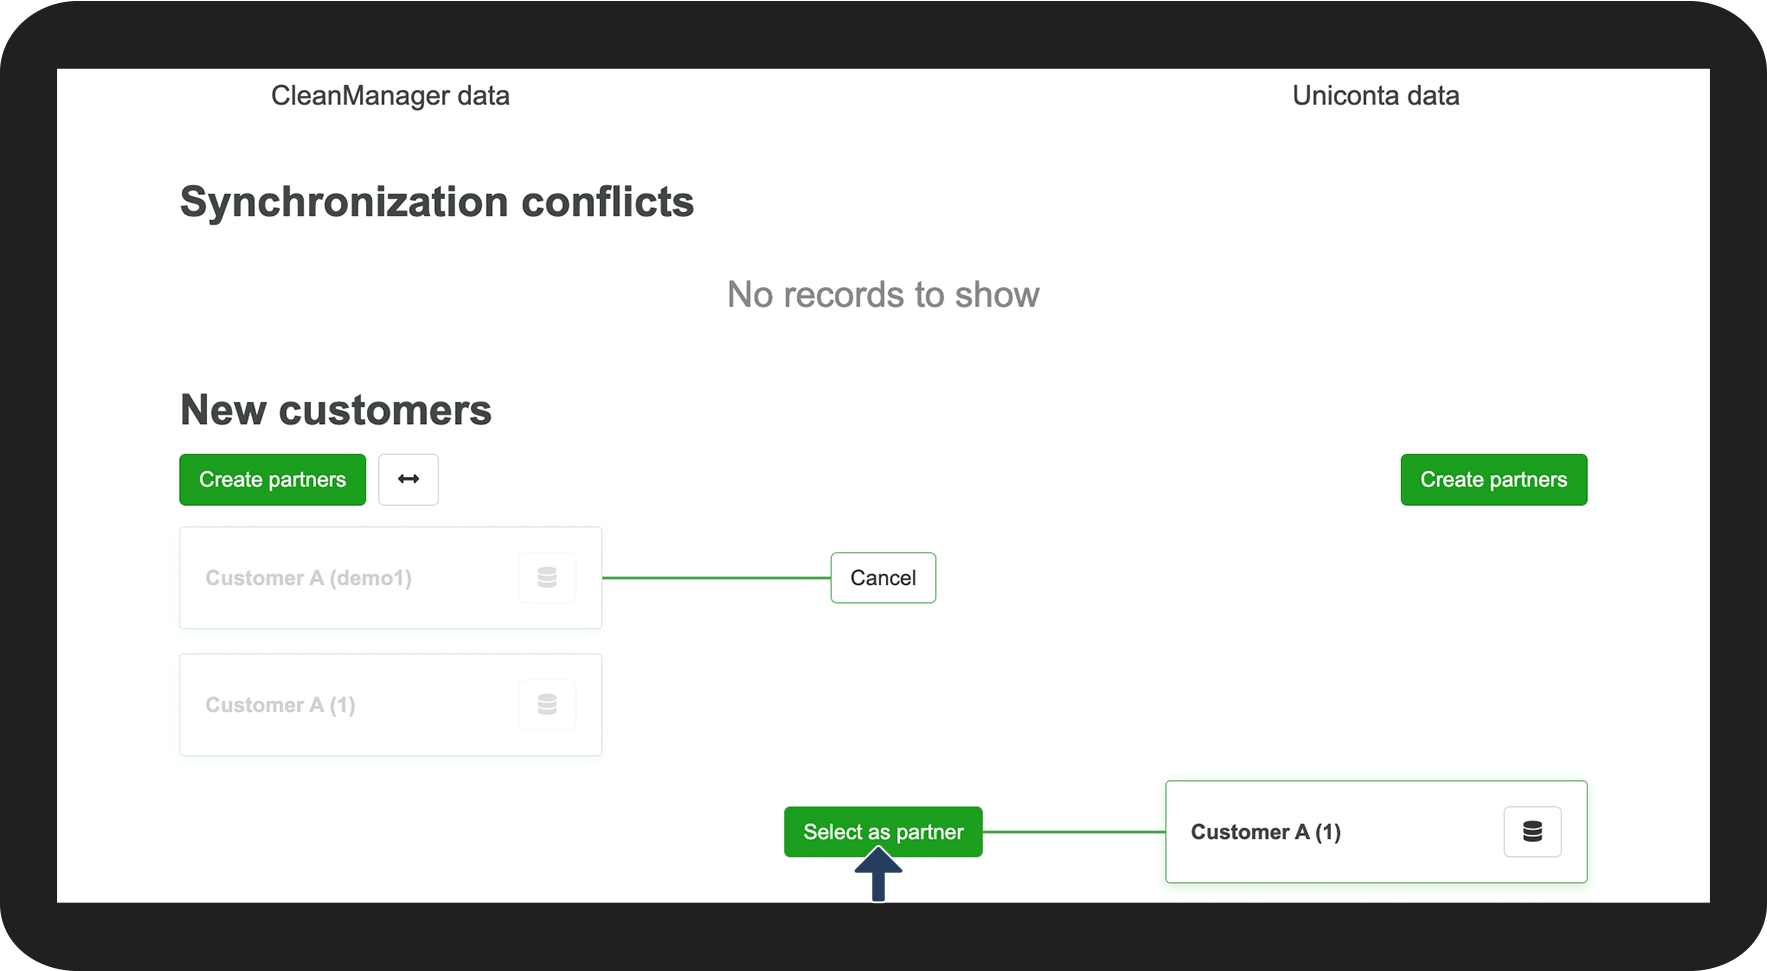Click the Synchronization conflicts heading
The height and width of the screenshot is (971, 1767).
[x=437, y=202]
